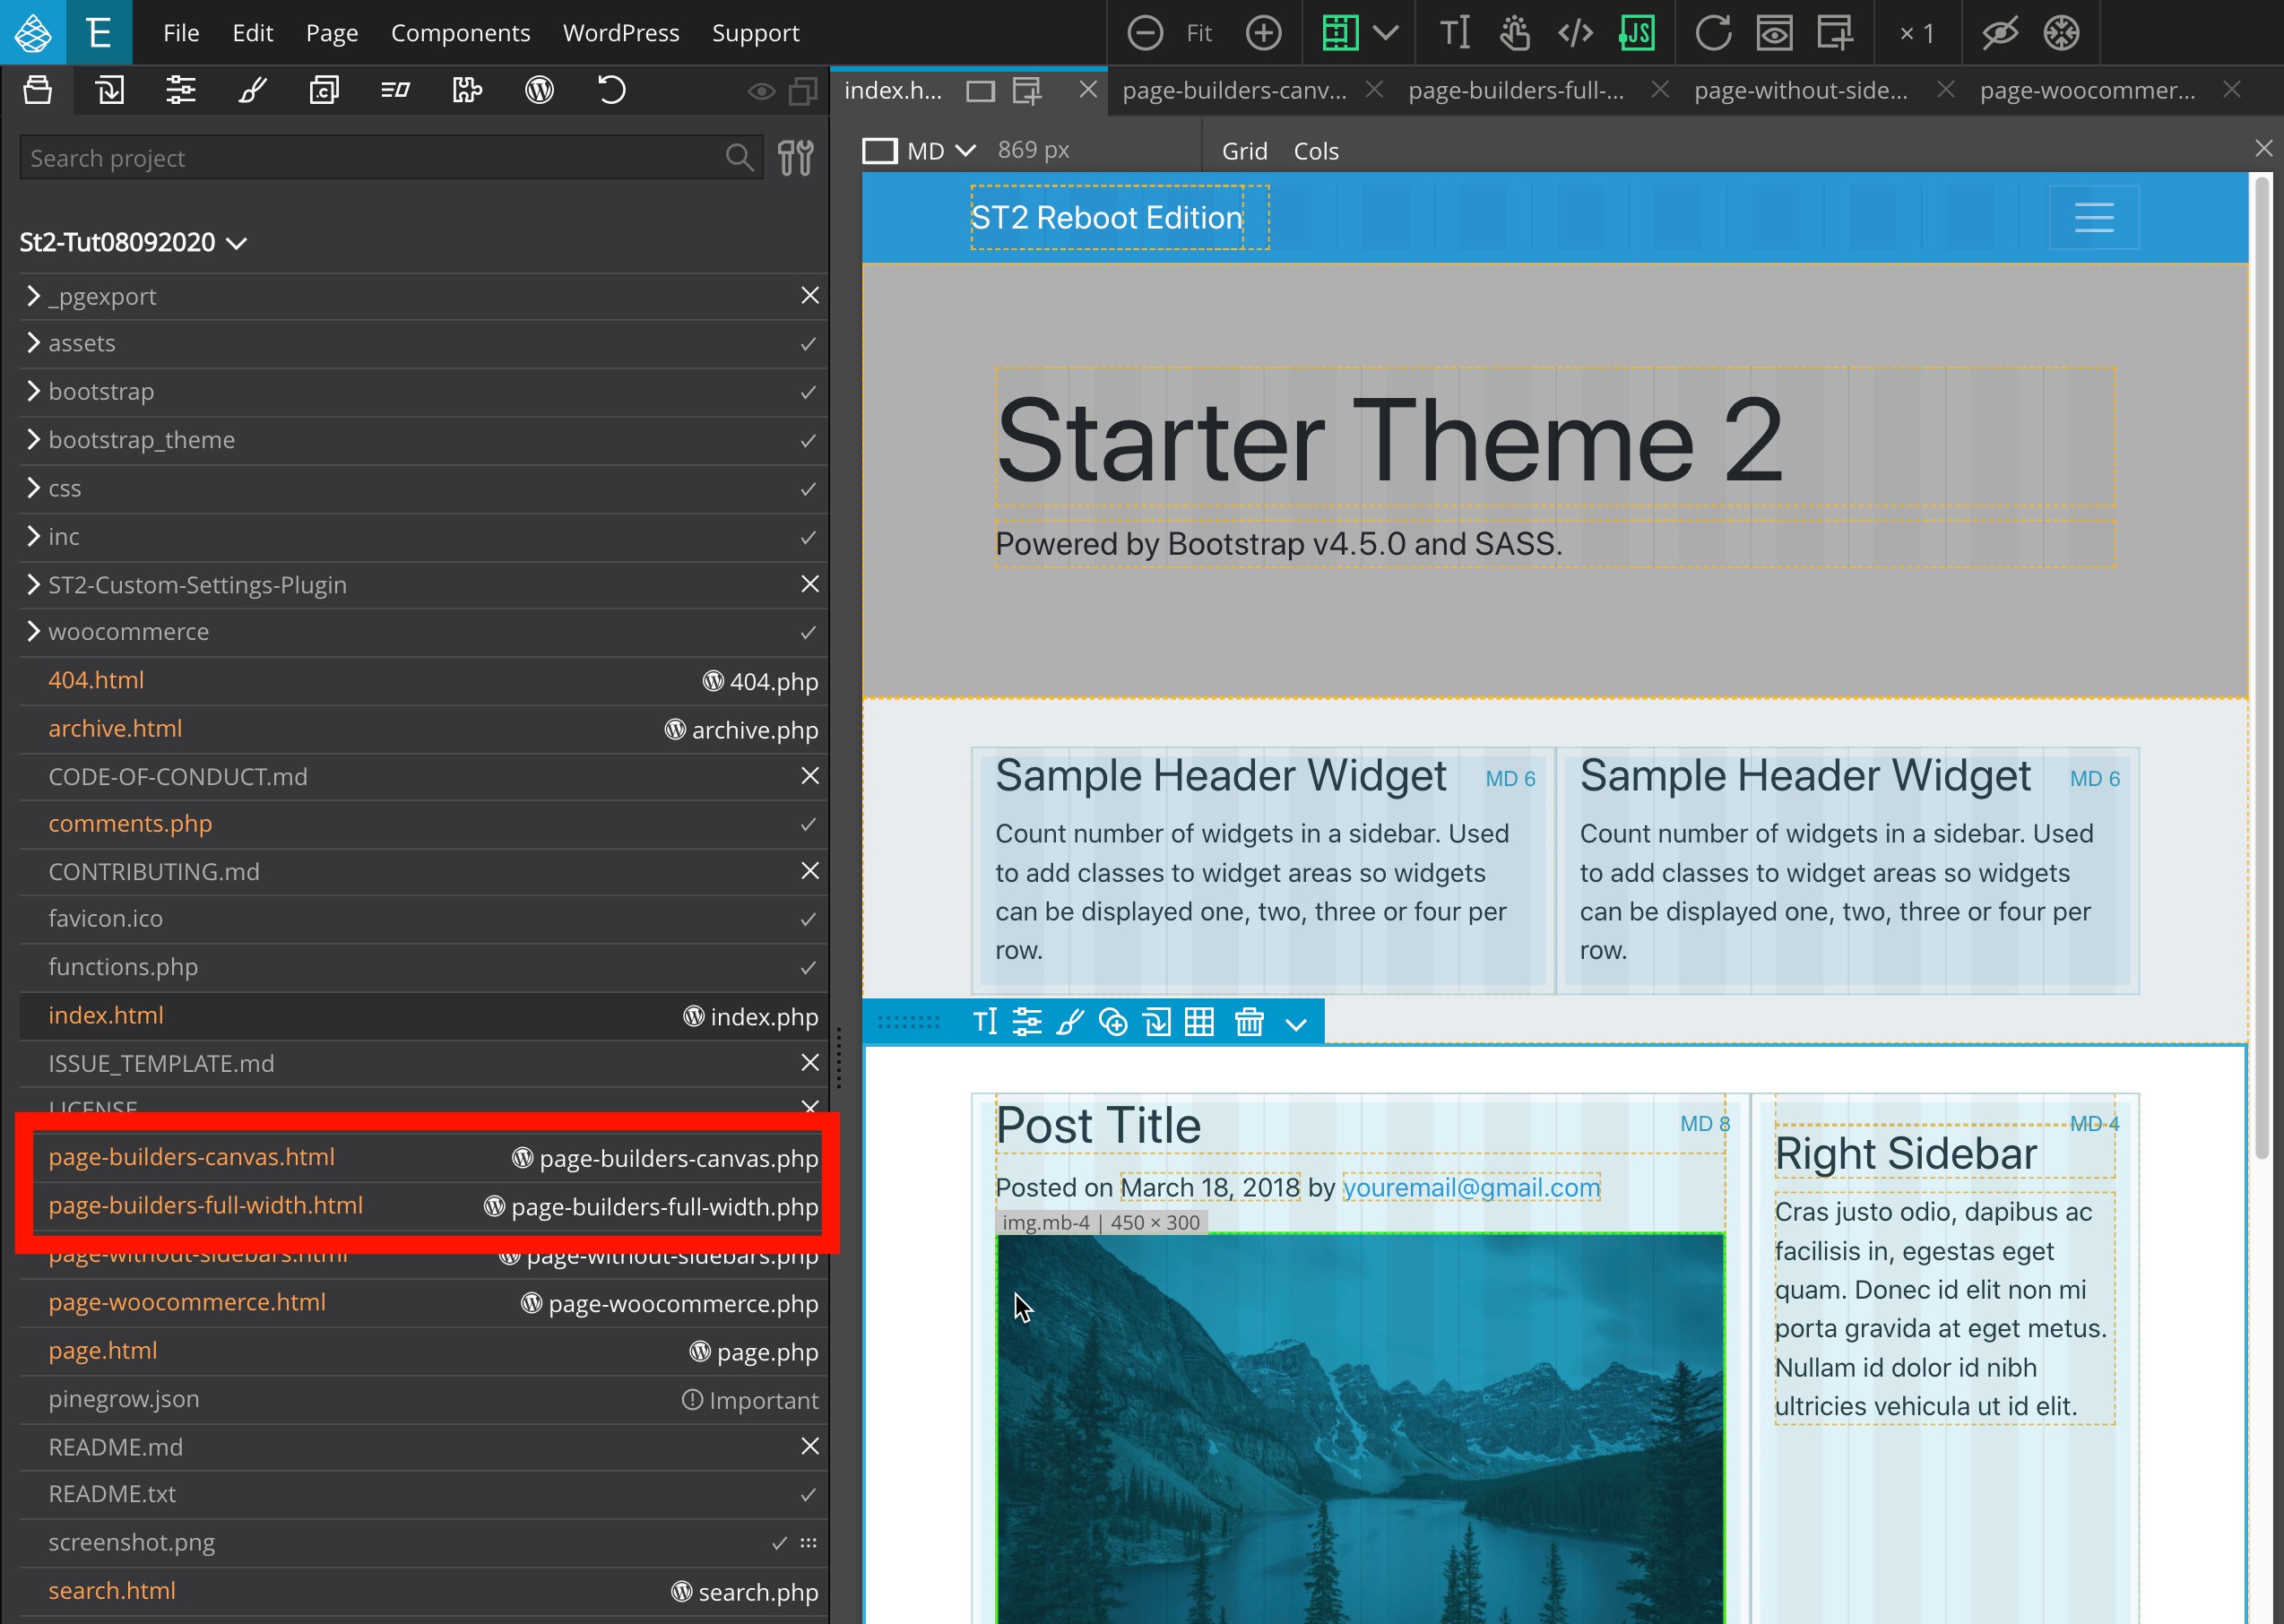This screenshot has width=2284, height=1624.
Task: Toggle the collapsed panels stack icon
Action: coord(803,92)
